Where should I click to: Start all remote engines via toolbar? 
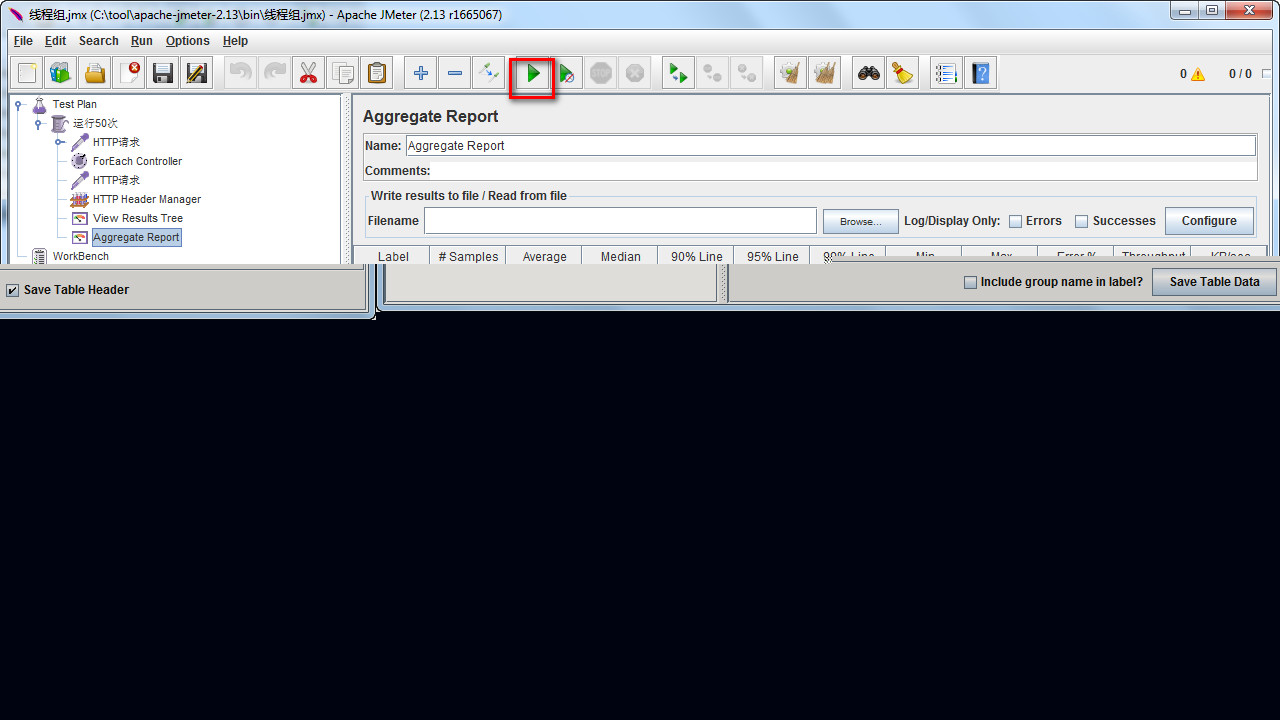pyautogui.click(x=679, y=73)
